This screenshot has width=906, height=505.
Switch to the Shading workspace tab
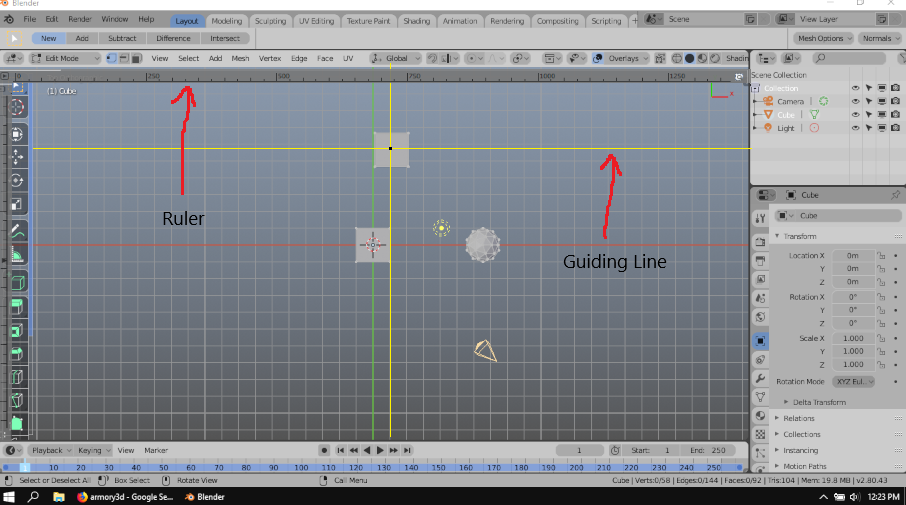pos(417,21)
